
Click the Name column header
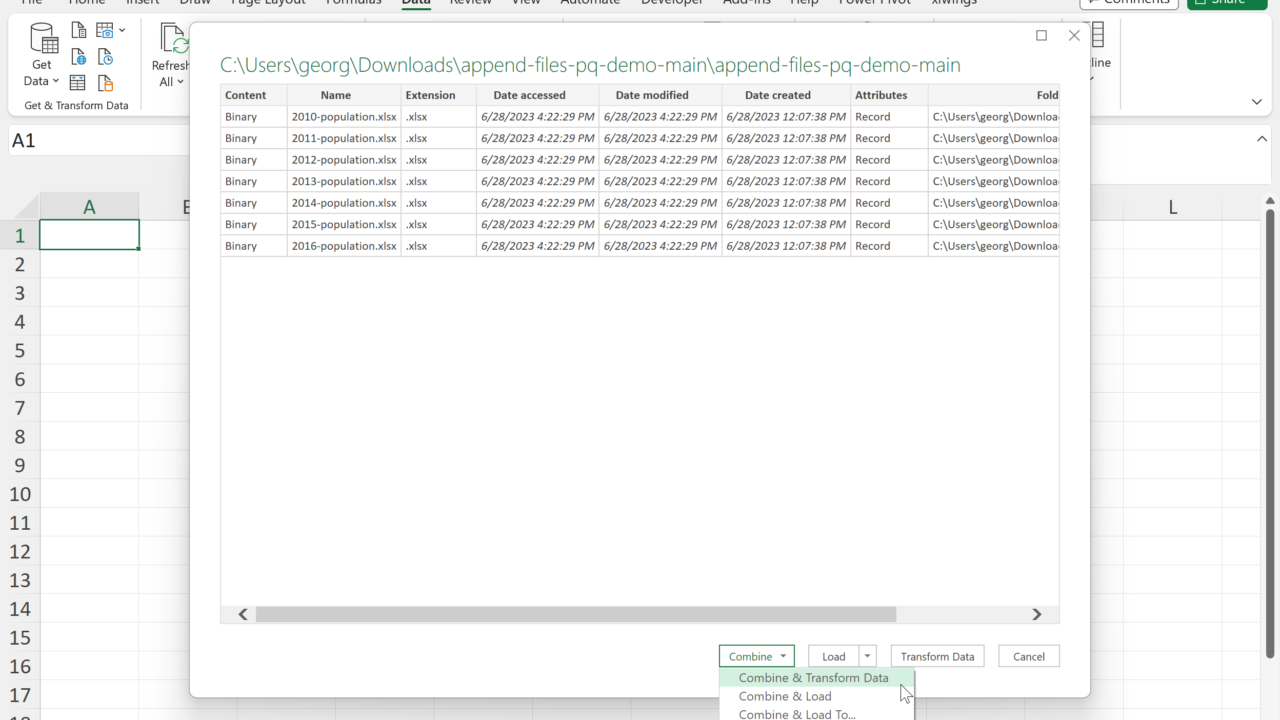point(344,95)
